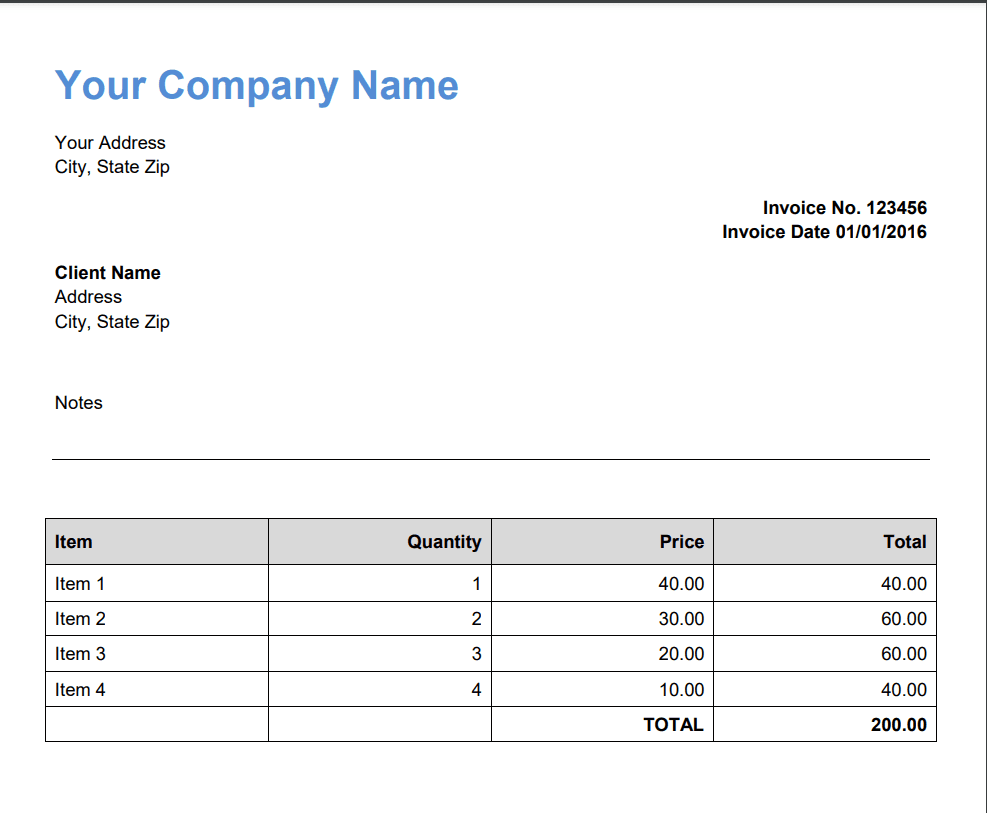Click the "Invoice Date 01/01/2016" line

(825, 232)
